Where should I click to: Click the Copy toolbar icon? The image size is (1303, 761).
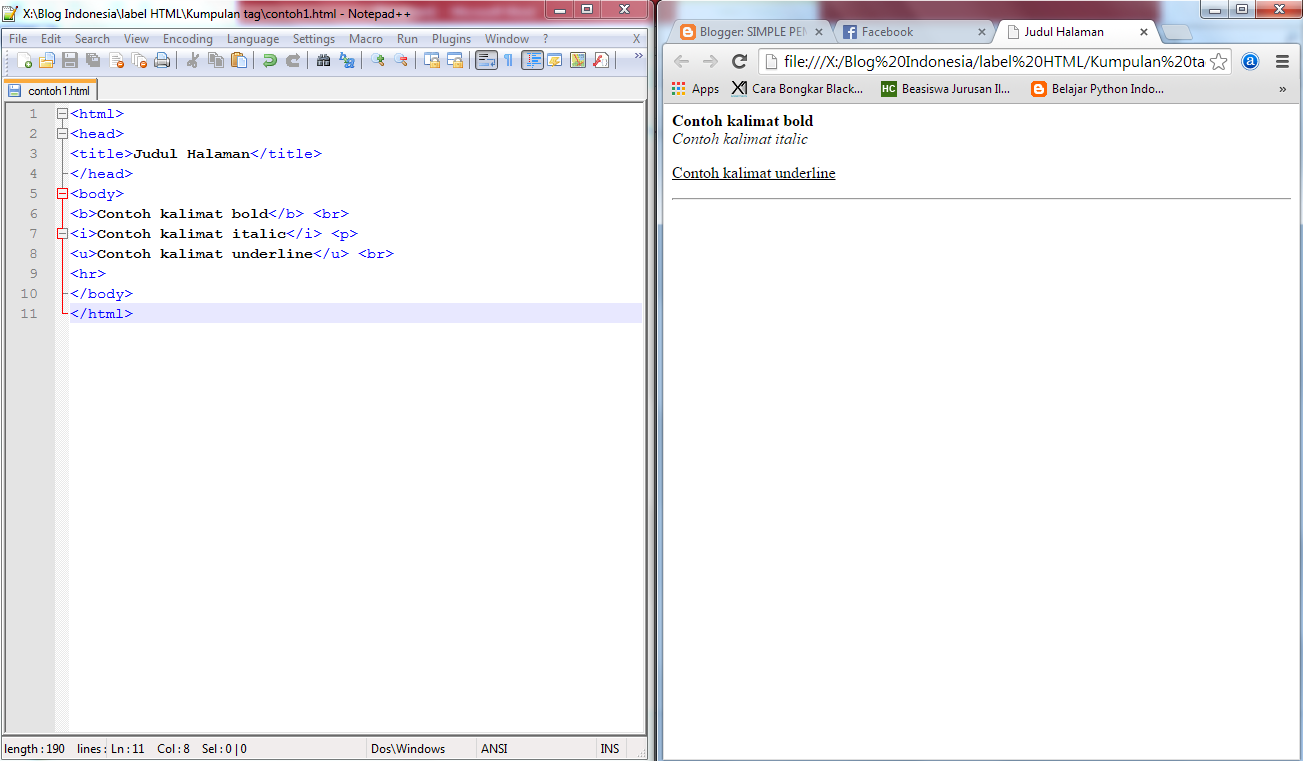click(x=216, y=61)
